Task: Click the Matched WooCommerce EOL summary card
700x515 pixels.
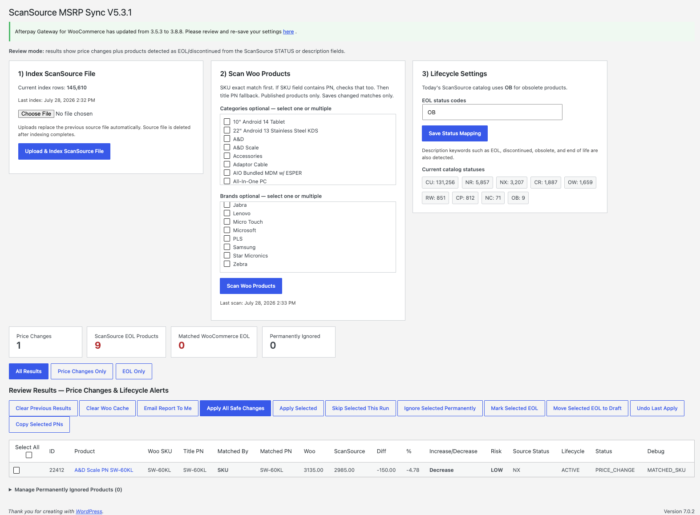Action: coord(214,342)
